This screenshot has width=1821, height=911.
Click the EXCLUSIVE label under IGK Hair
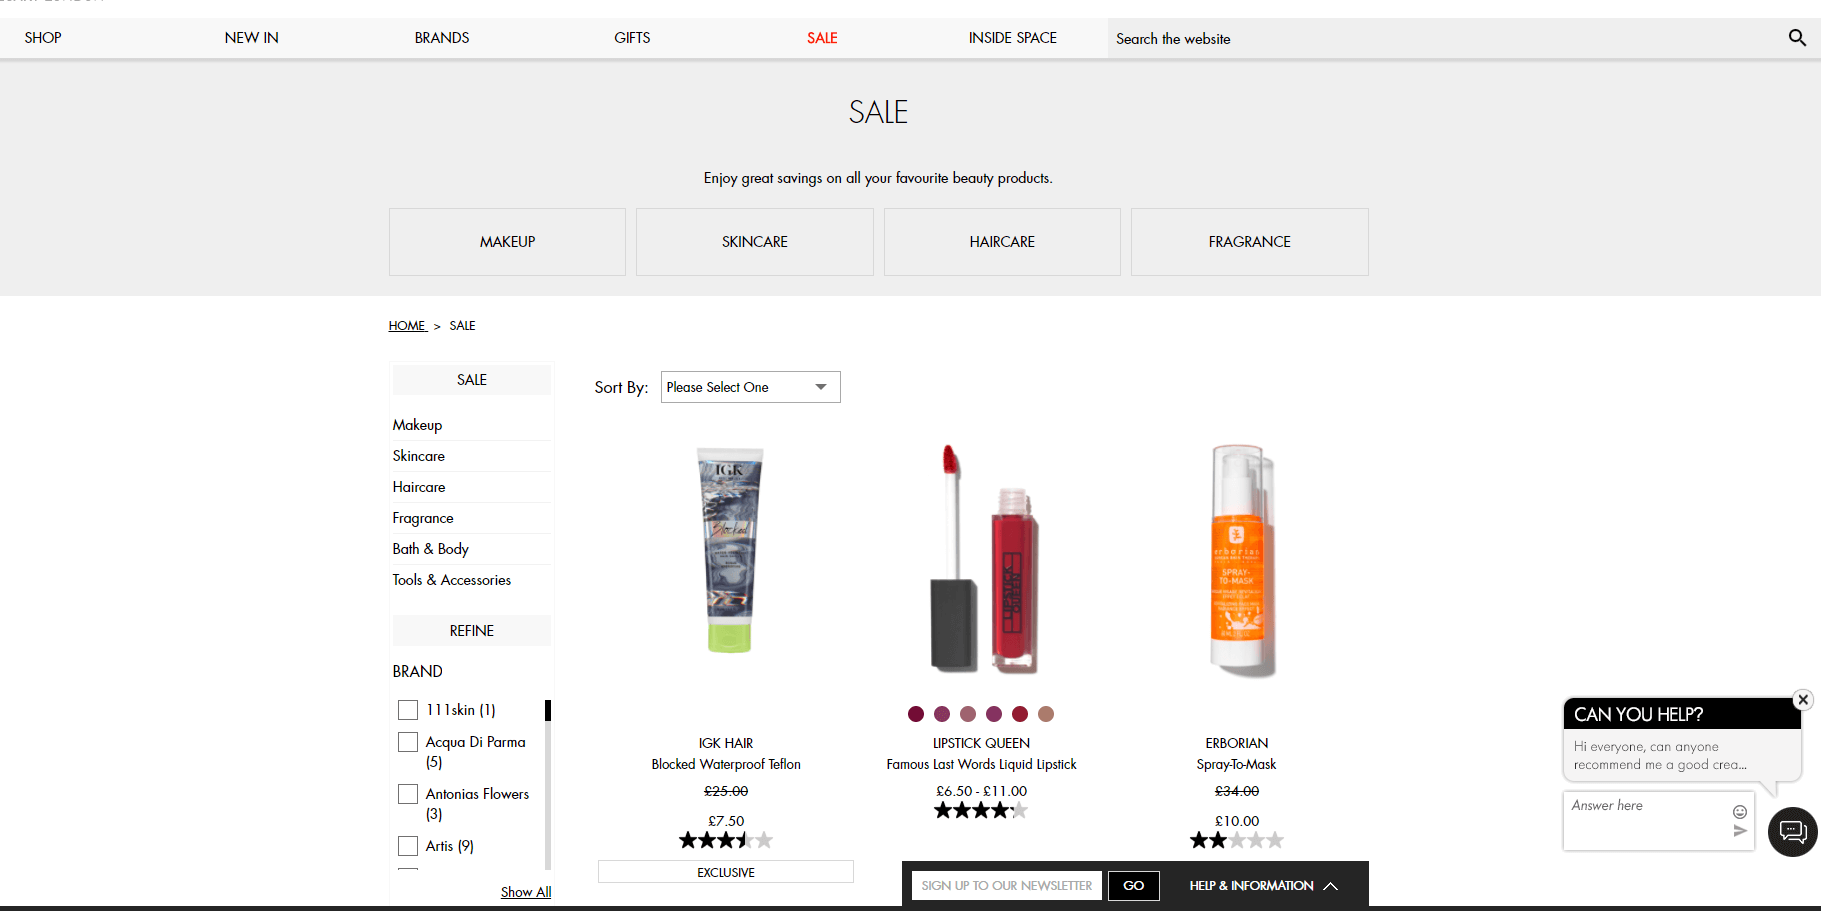pyautogui.click(x=726, y=872)
